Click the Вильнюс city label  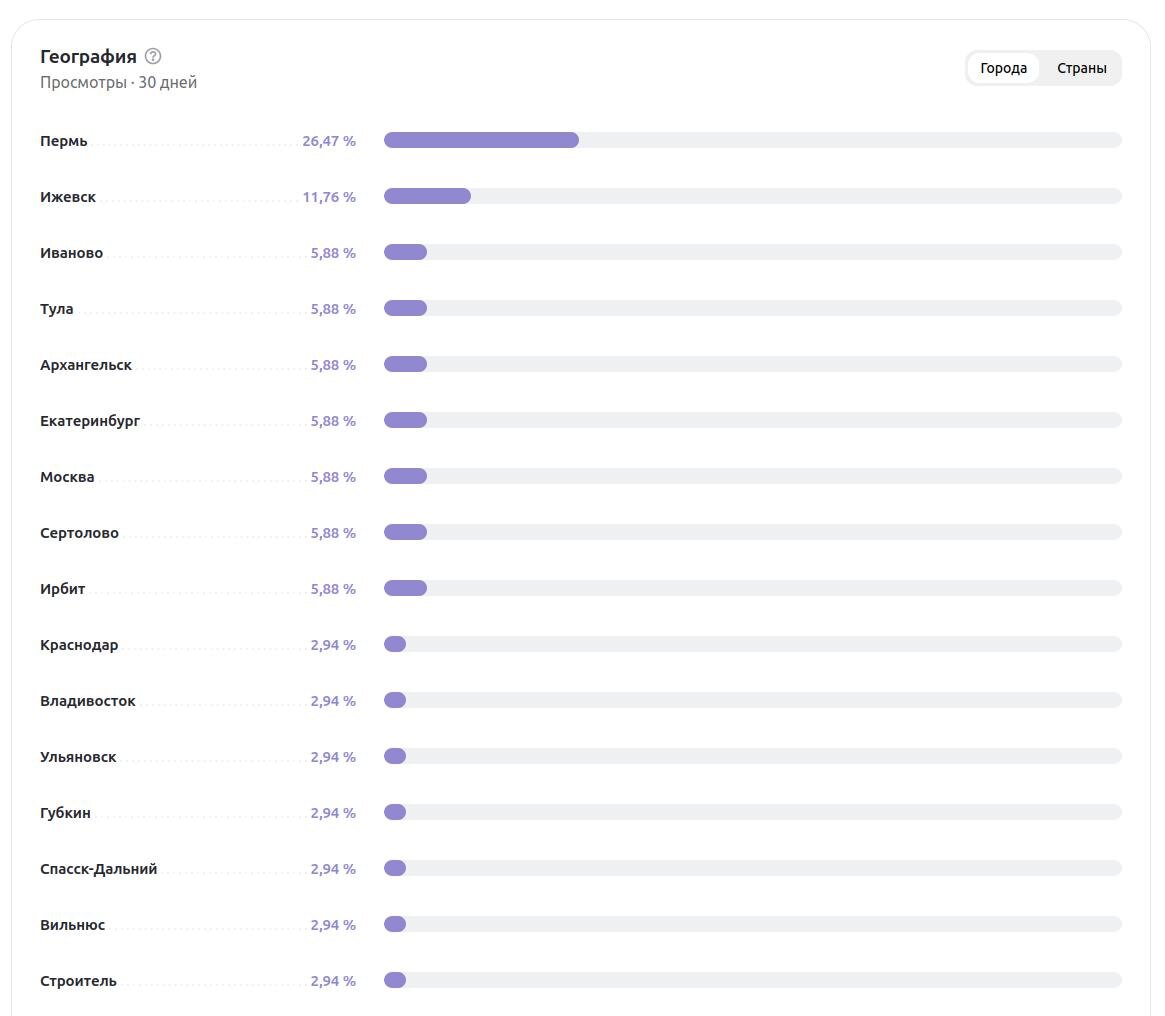pyautogui.click(x=73, y=925)
